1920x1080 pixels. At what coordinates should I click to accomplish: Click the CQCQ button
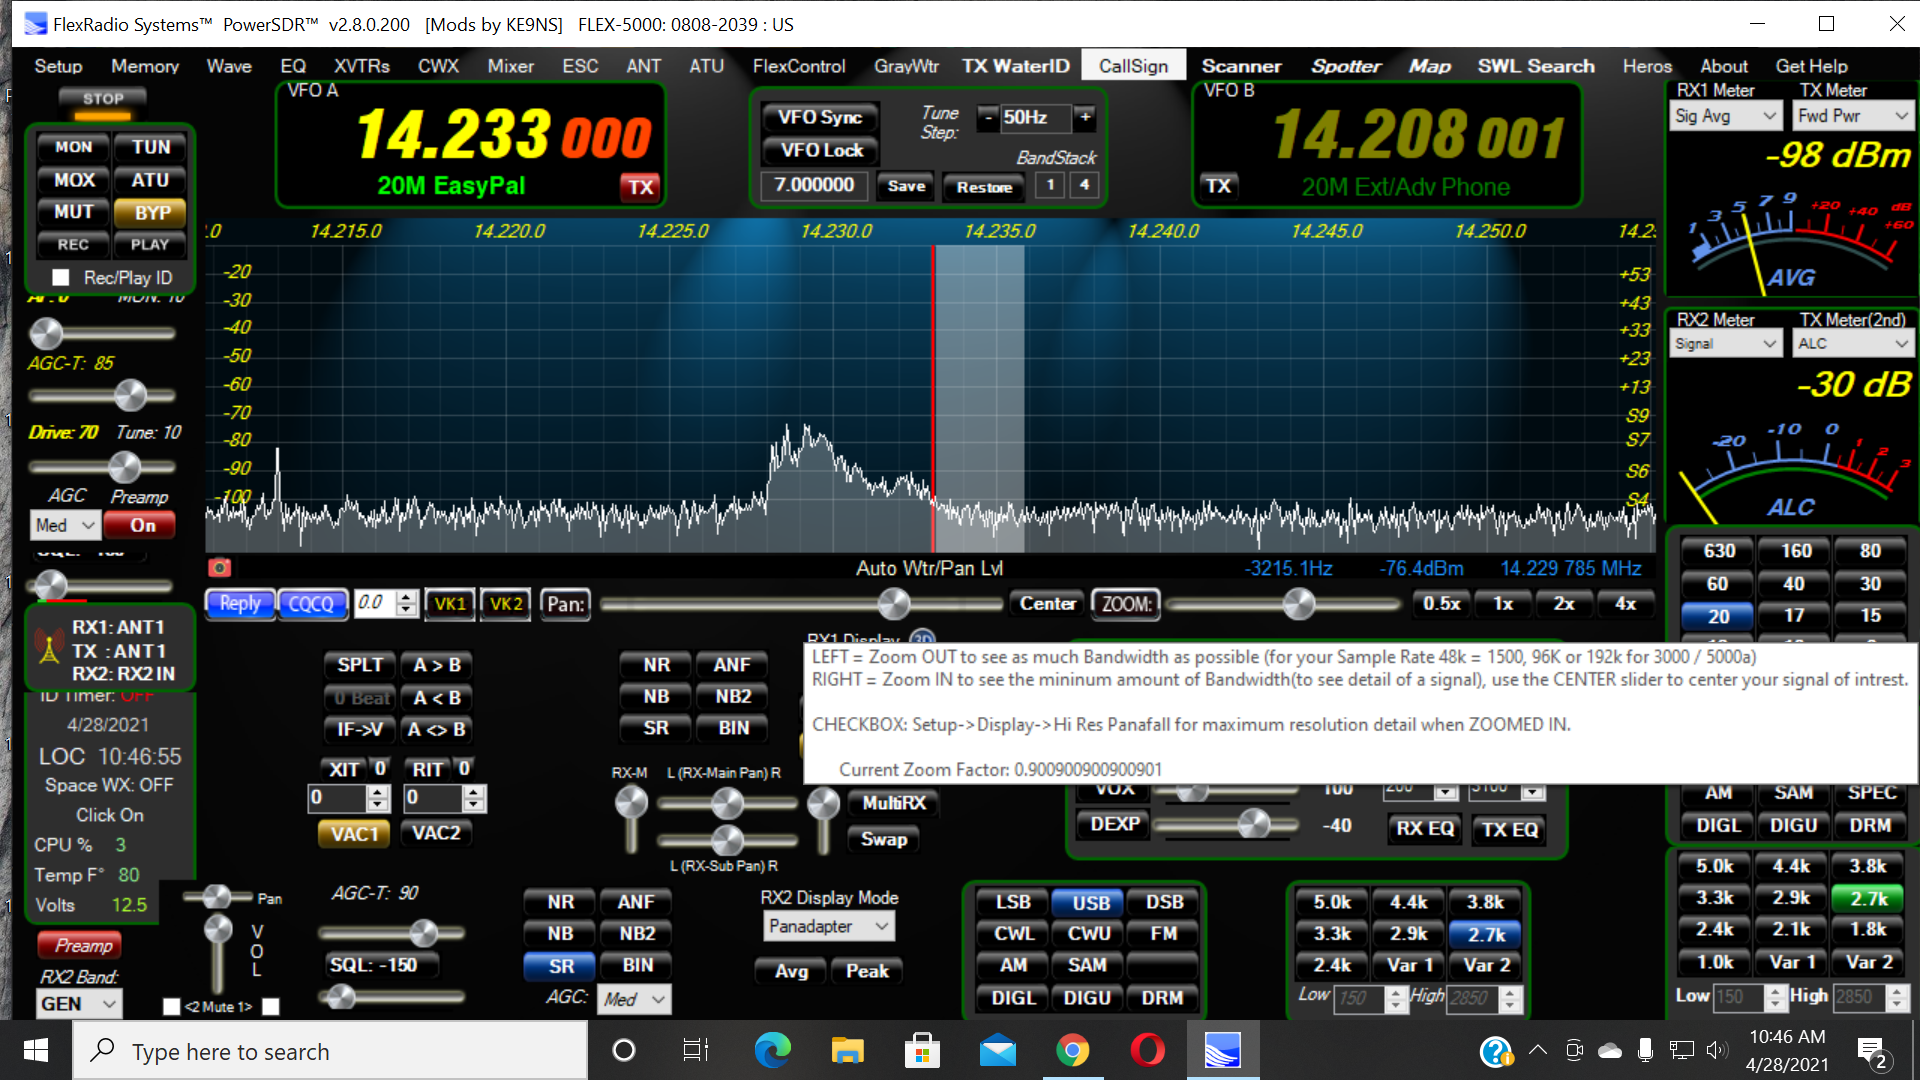click(x=311, y=604)
